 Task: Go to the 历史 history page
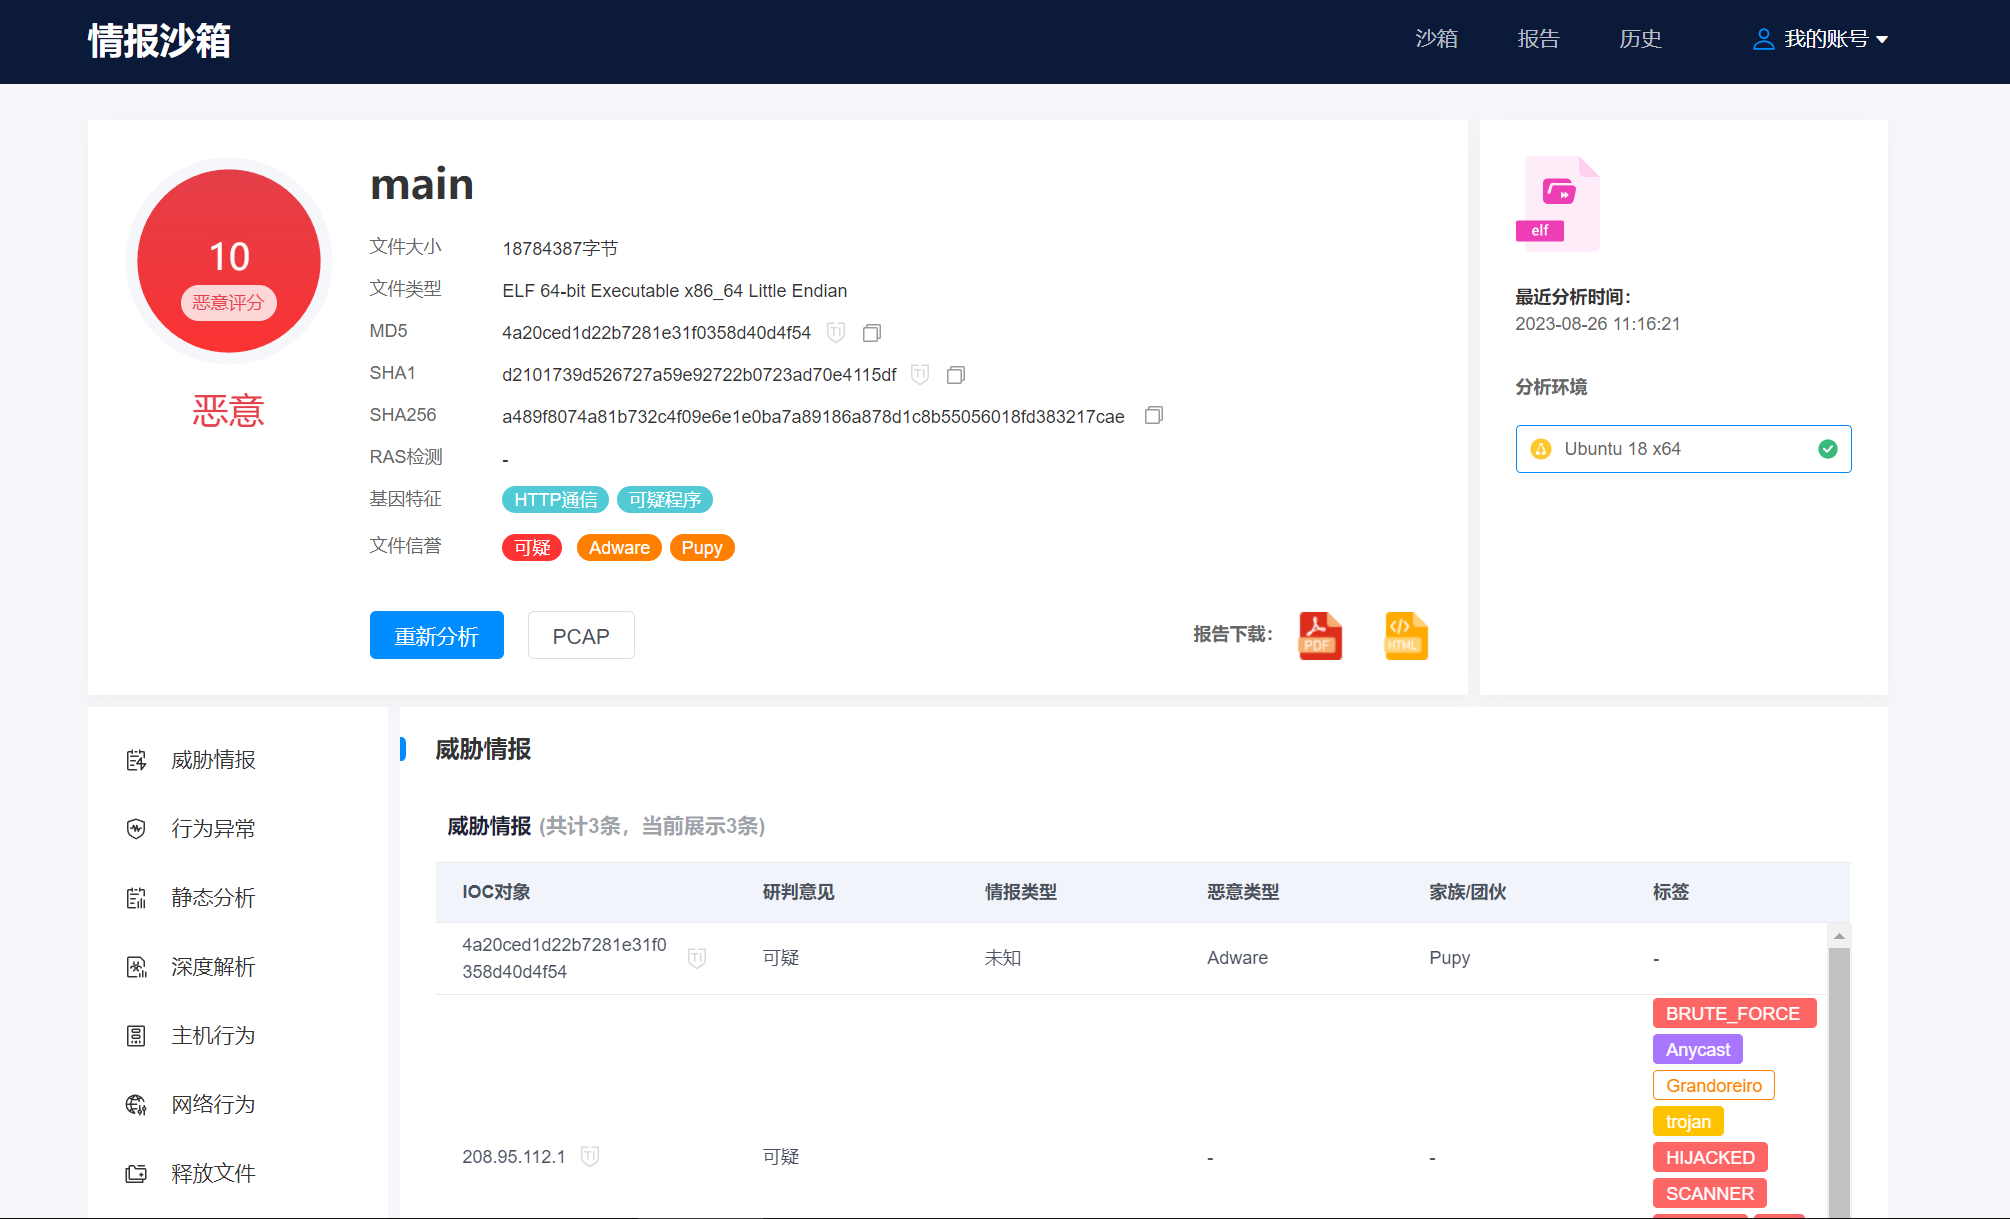click(1640, 39)
